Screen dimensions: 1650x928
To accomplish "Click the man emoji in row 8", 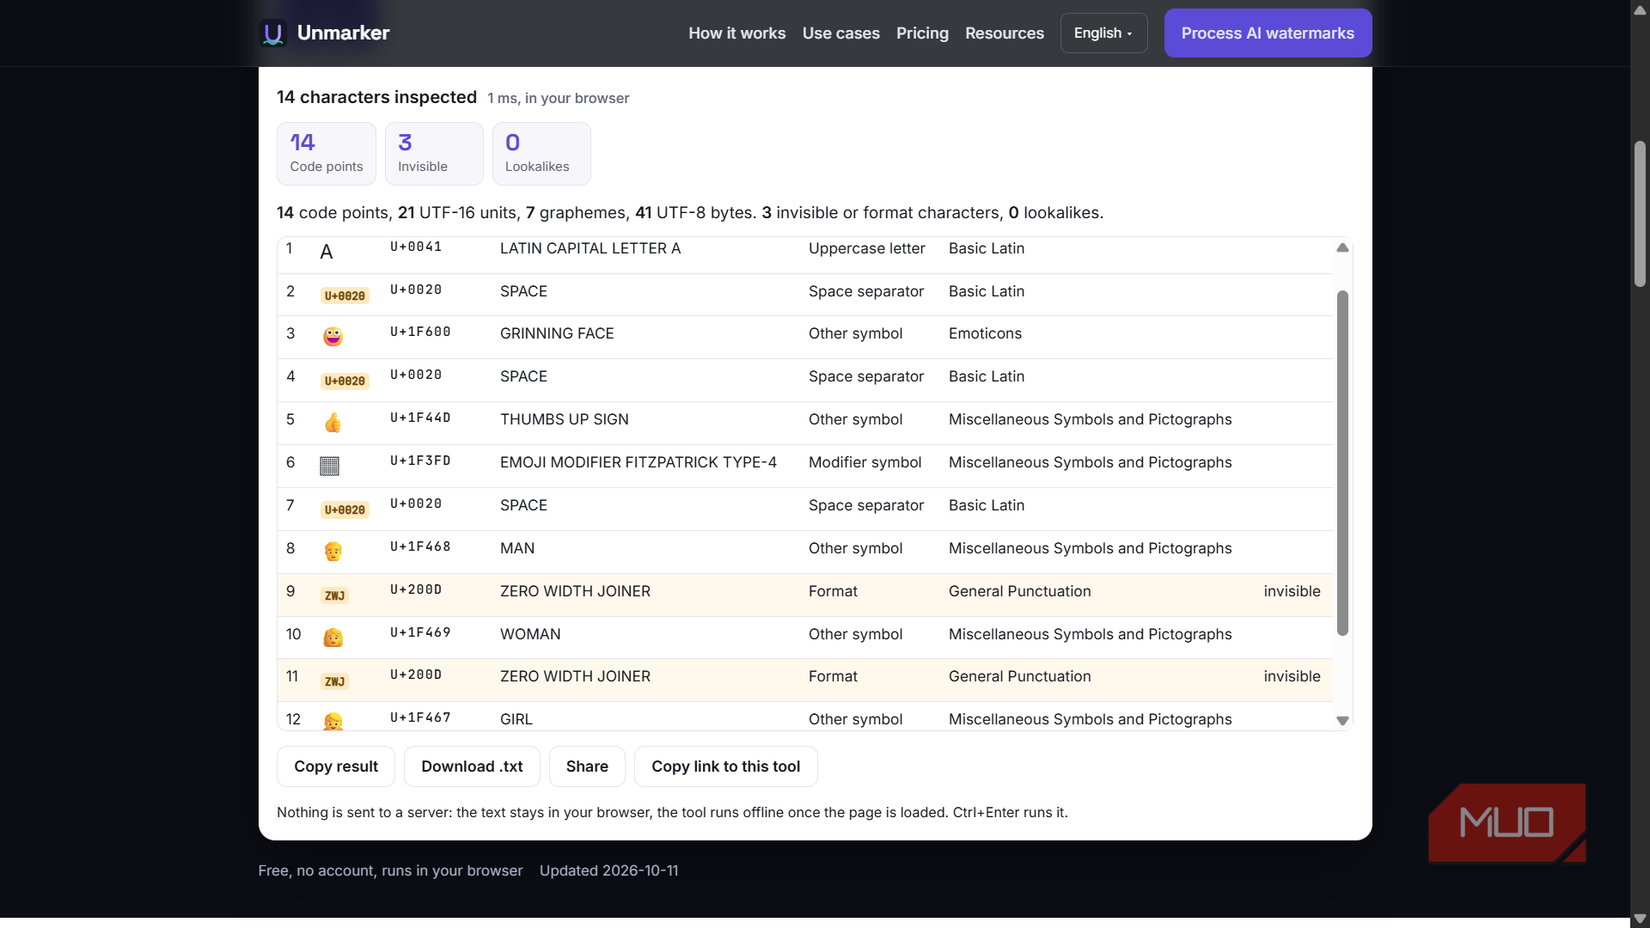I will point(333,552).
